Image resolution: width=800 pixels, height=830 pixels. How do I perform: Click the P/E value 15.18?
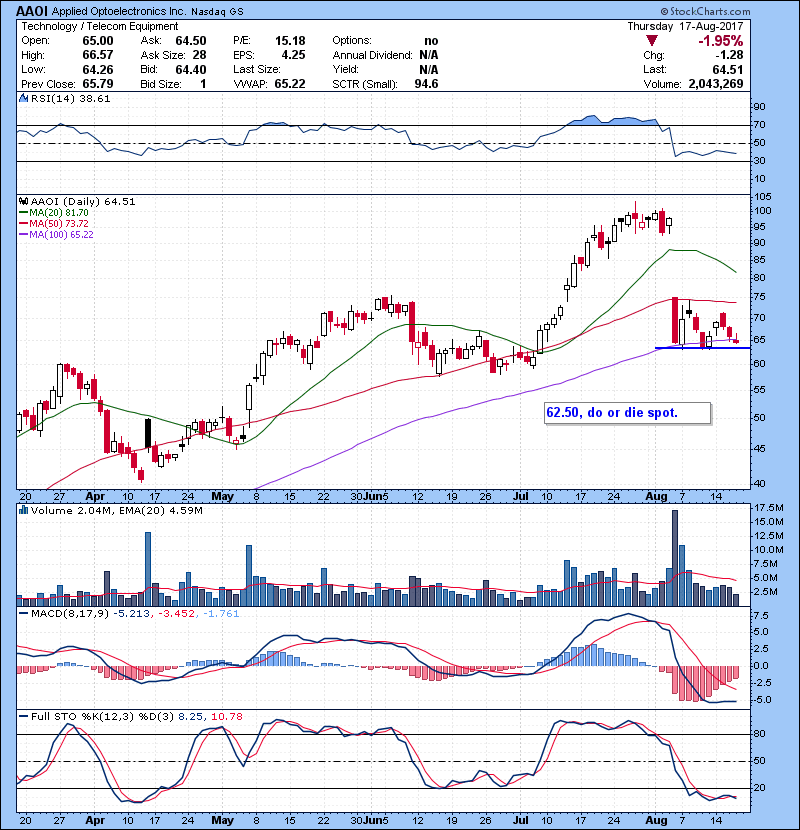[290, 41]
